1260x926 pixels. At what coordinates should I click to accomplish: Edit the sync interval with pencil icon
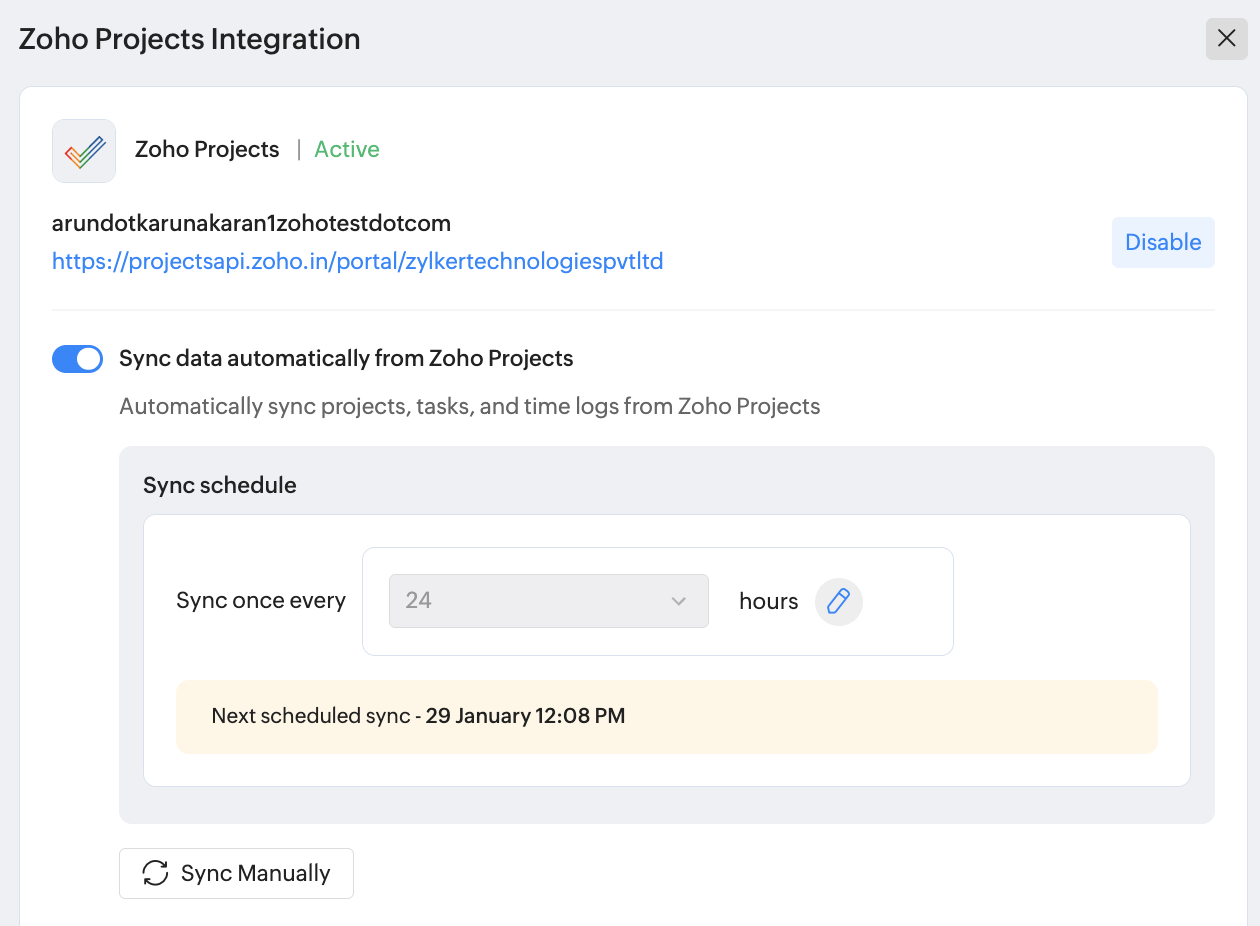(x=838, y=601)
